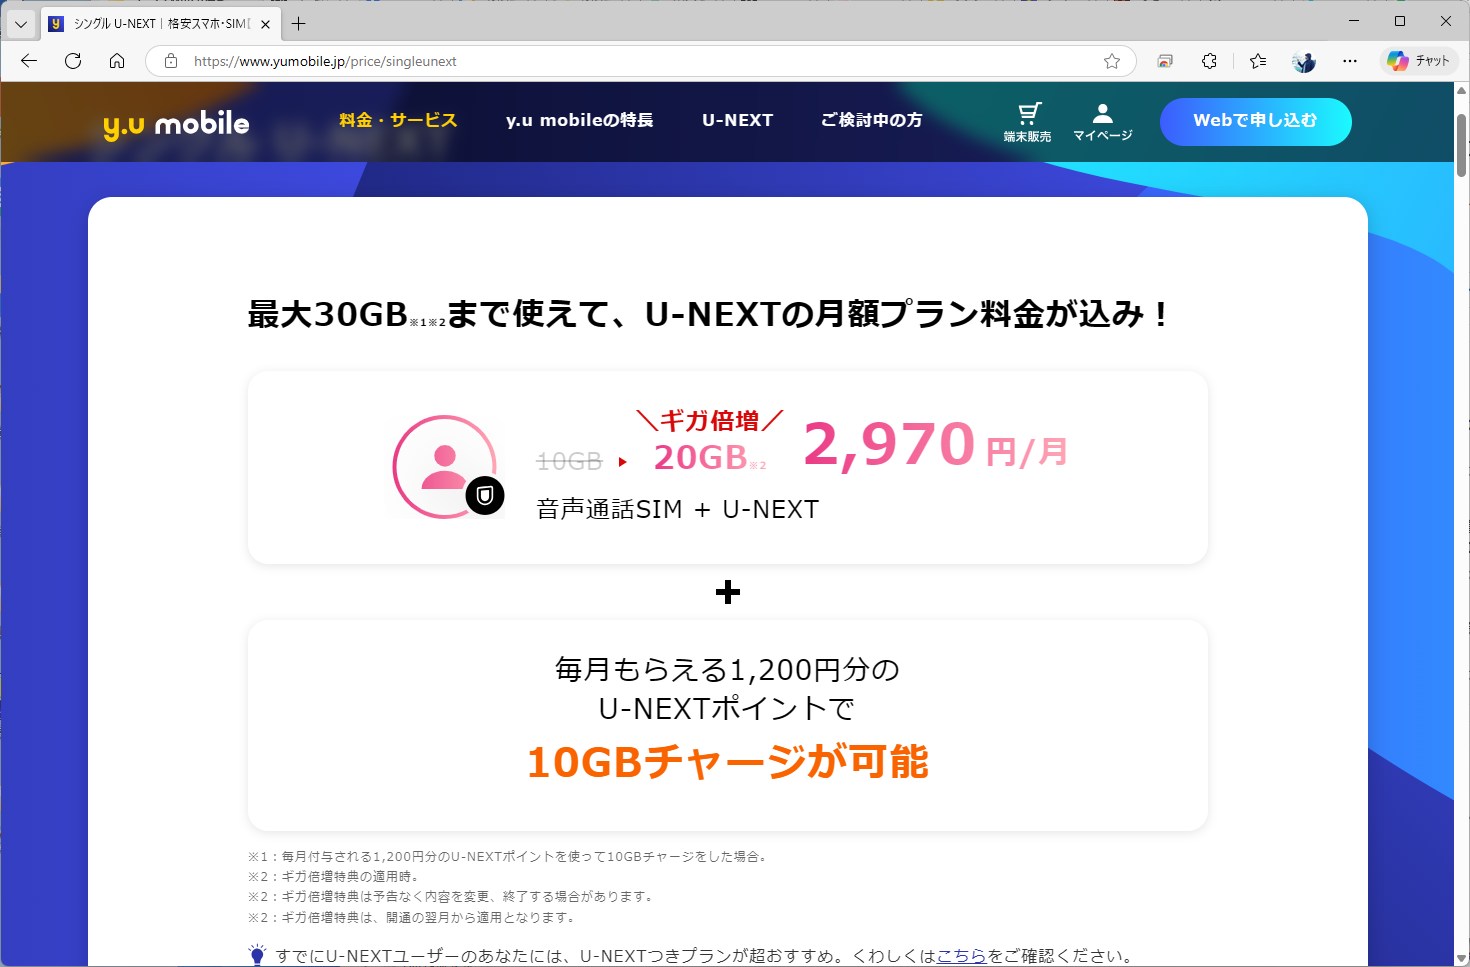Image resolution: width=1470 pixels, height=967 pixels.
Task: Expand the 料金・サービス navigation menu
Action: tap(397, 120)
